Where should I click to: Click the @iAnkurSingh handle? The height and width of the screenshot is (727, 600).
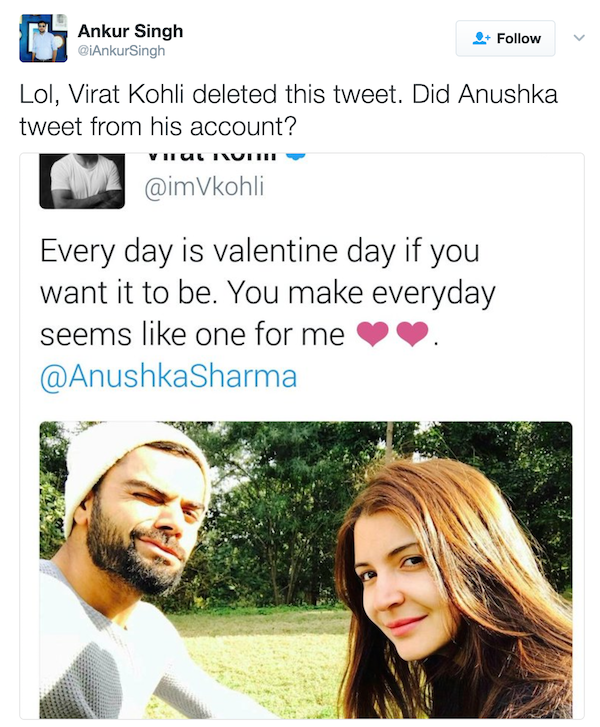click(x=121, y=50)
